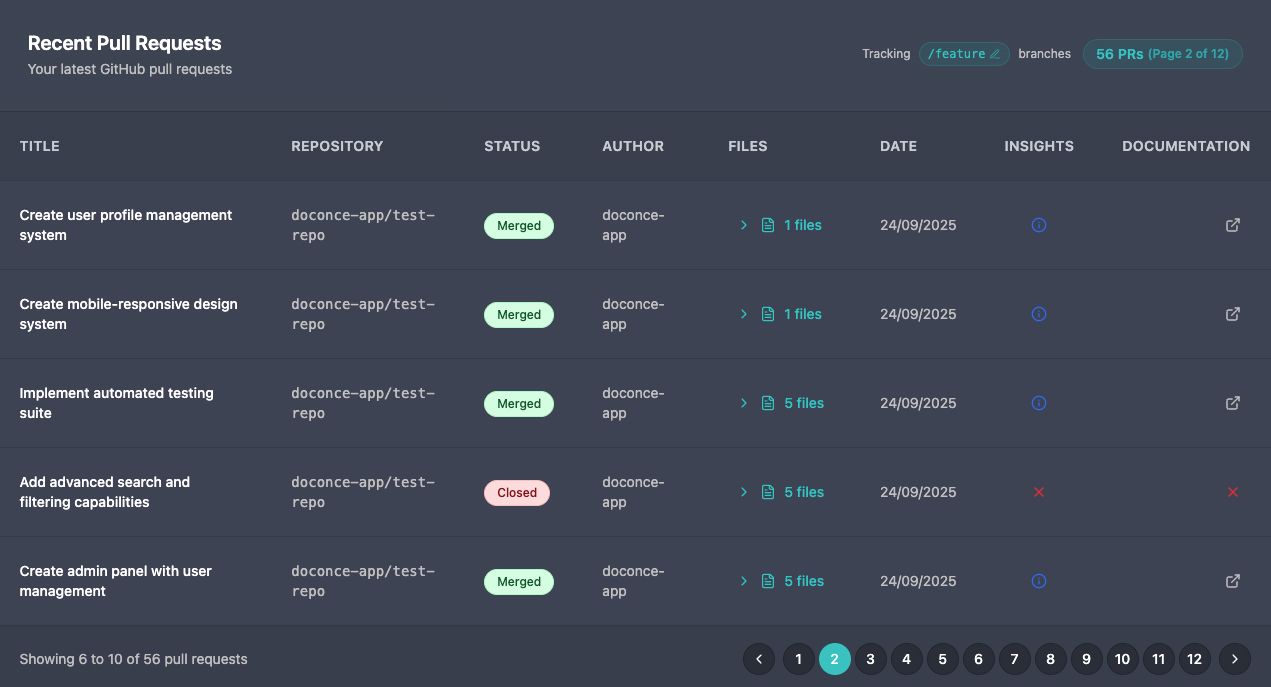The width and height of the screenshot is (1271, 687).
Task: Open external documentation for Implement automated testing suite
Action: [x=1233, y=403]
